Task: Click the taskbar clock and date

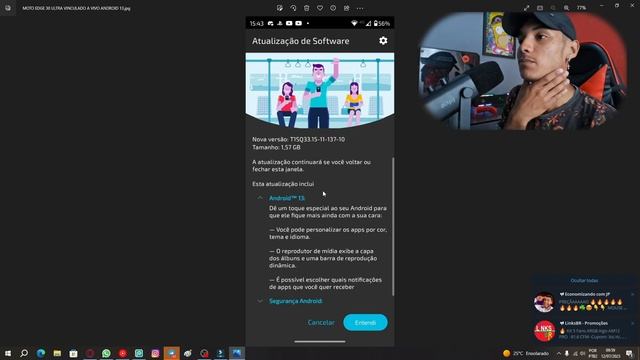Action: click(611, 353)
